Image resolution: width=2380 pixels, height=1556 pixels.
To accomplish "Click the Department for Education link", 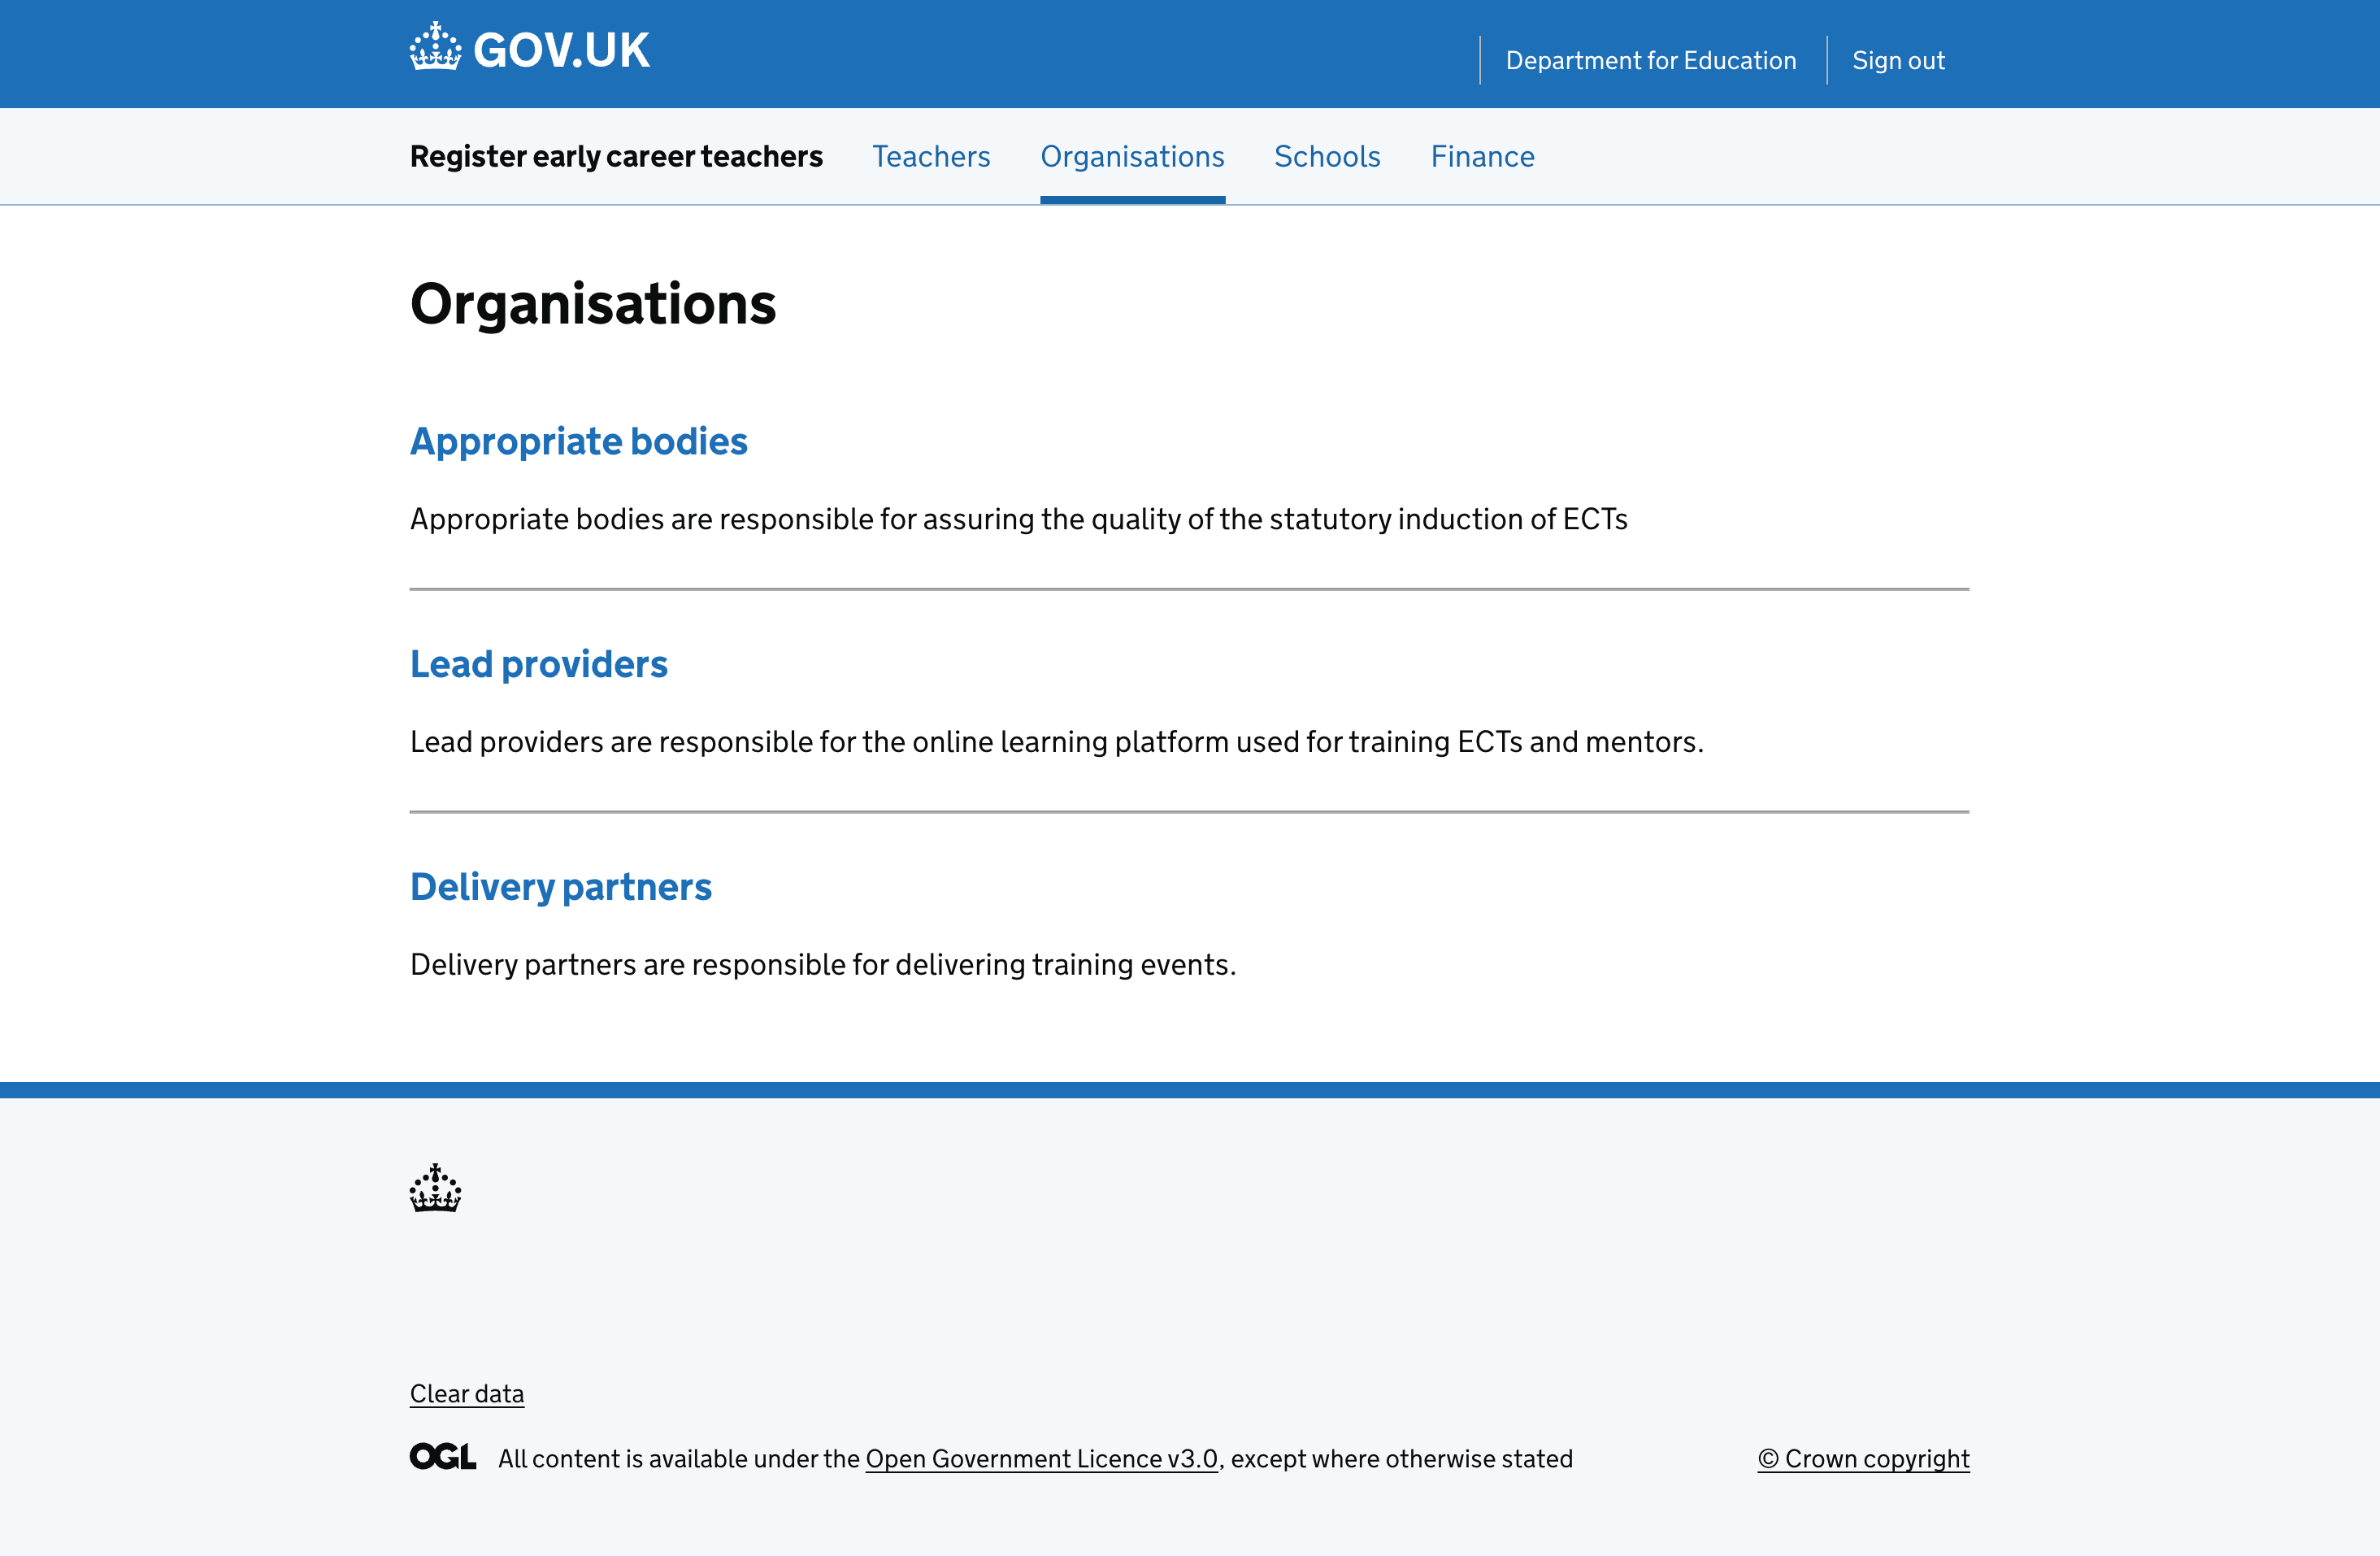I will (x=1650, y=60).
